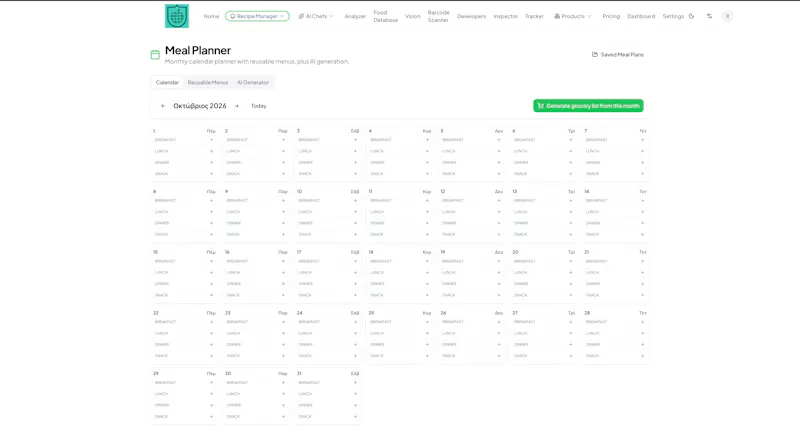Add lunch on day 1
This screenshot has width=800, height=446.
tap(212, 151)
